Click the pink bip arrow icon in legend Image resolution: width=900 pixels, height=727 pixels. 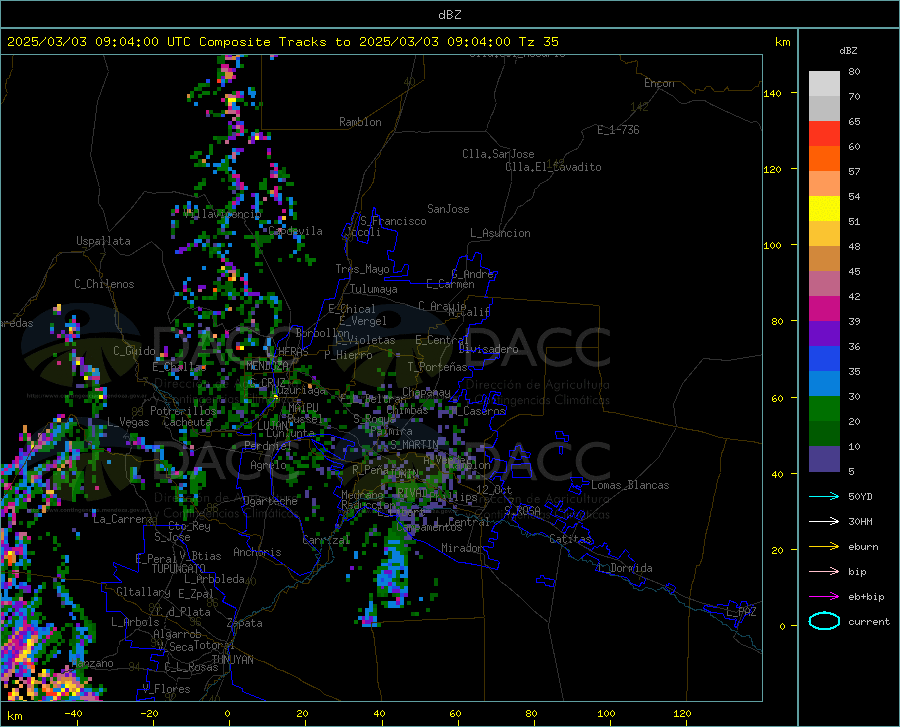[824, 572]
